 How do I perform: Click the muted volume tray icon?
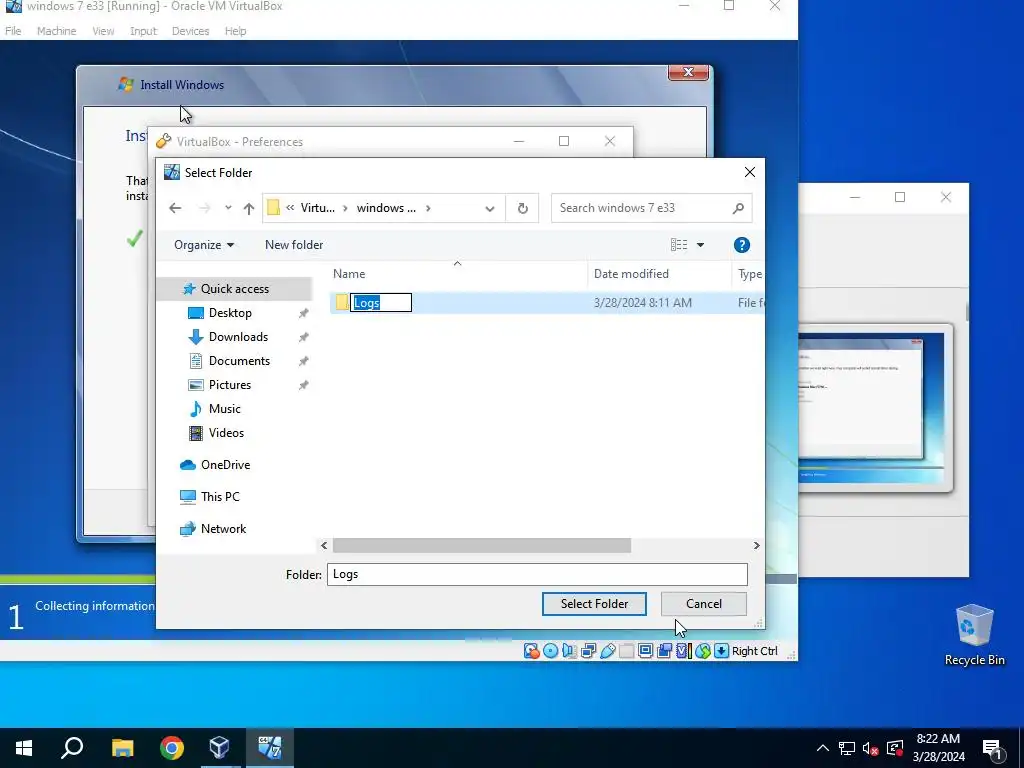coord(871,748)
